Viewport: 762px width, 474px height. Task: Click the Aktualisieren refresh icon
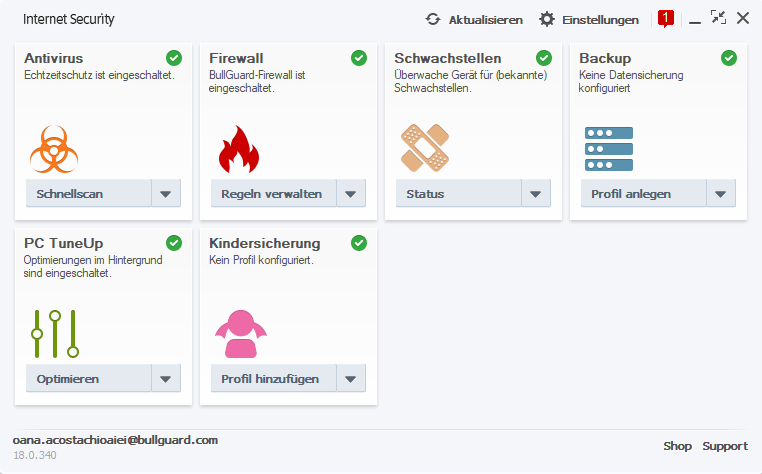433,19
